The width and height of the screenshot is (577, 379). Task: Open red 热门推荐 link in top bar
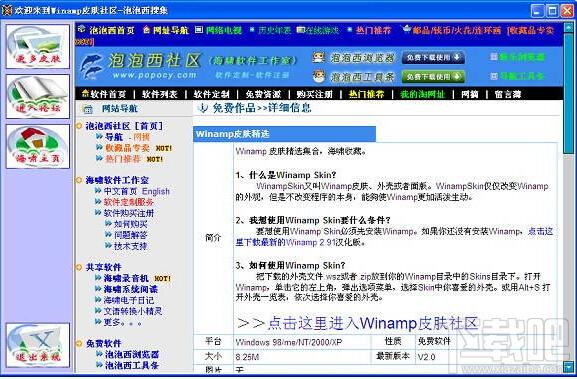tap(373, 30)
